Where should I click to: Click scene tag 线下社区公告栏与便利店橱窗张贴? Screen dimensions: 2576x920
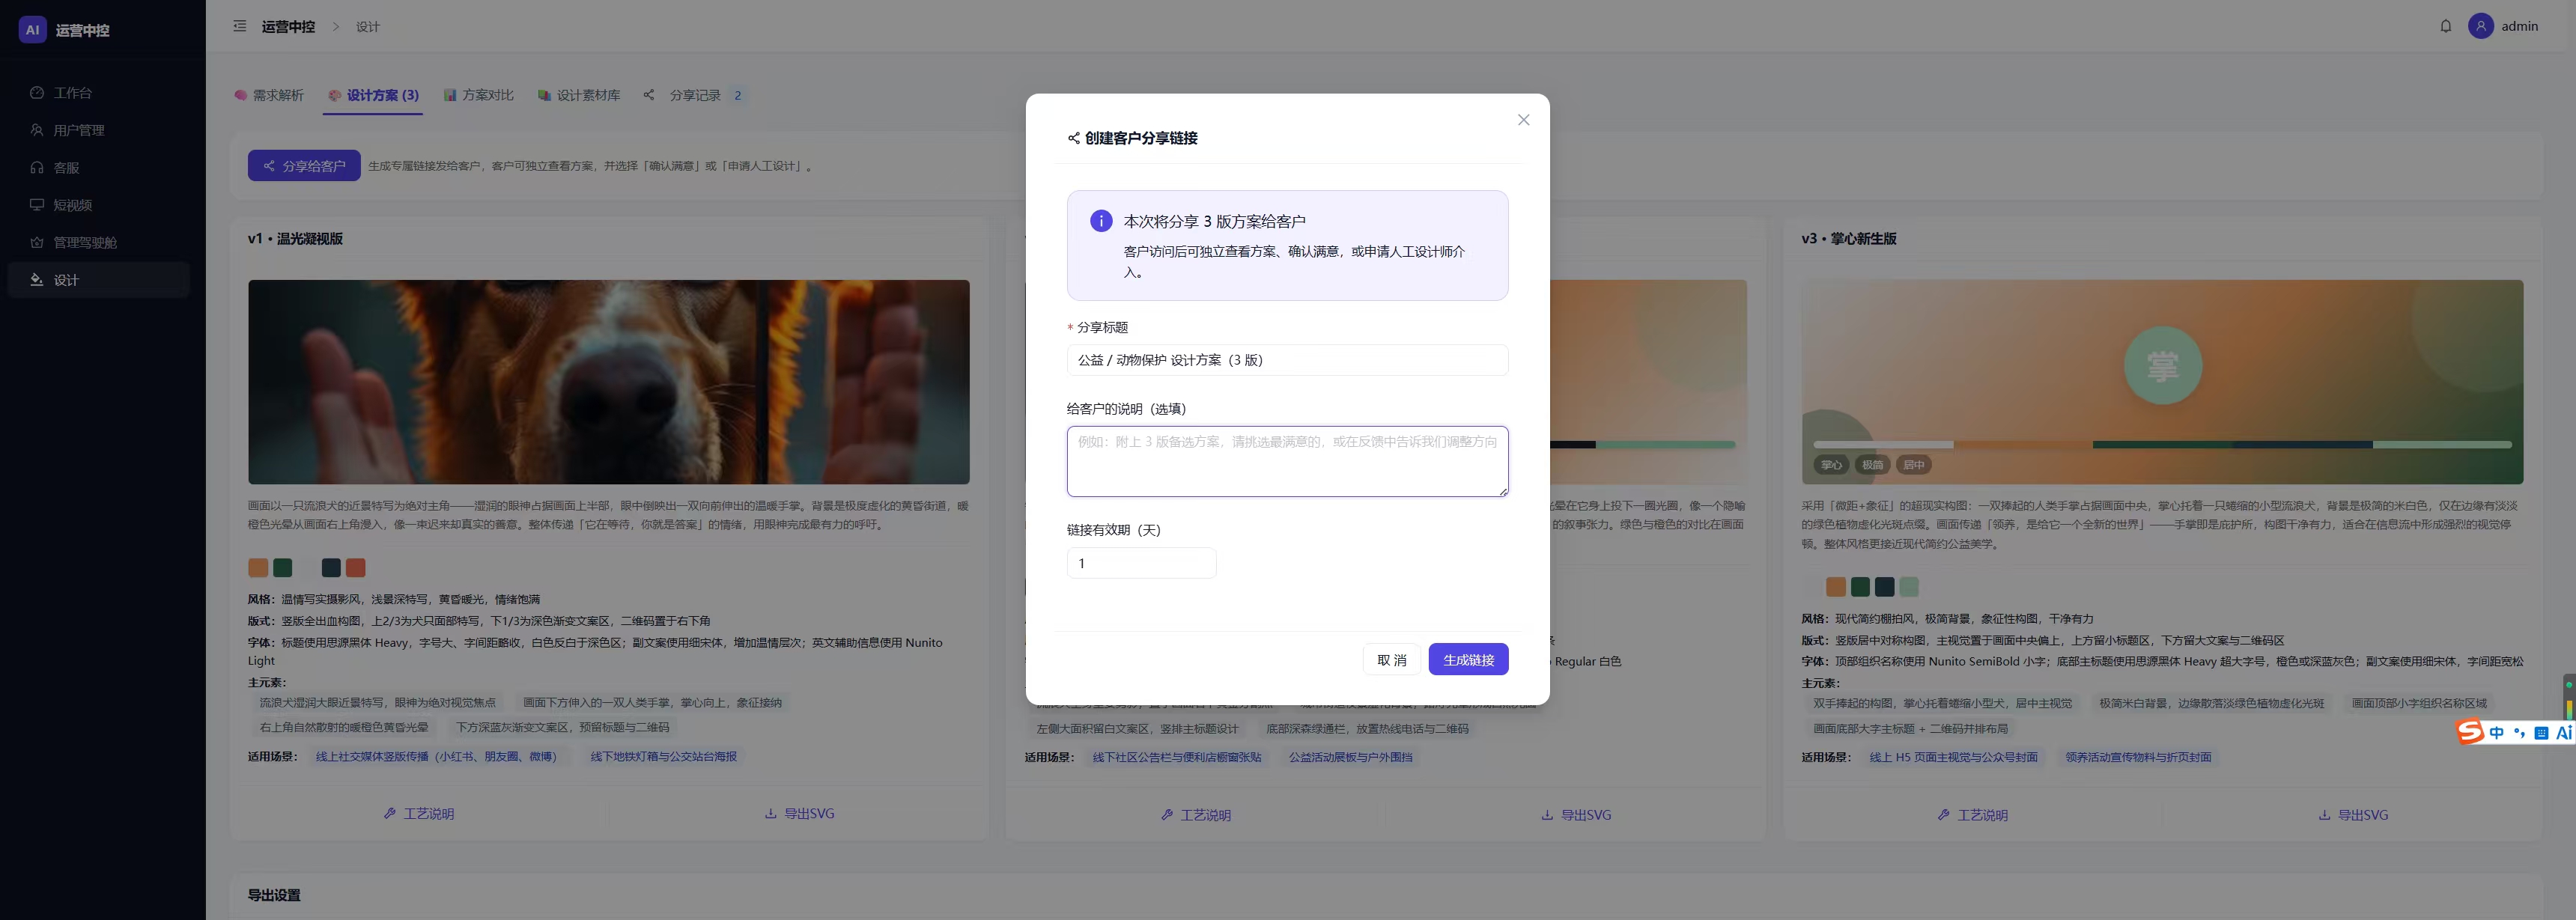[x=1177, y=758]
